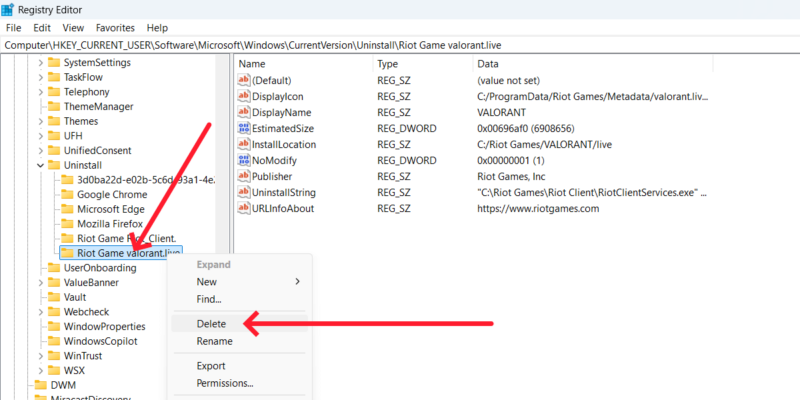Select the Mozilla Firefox key folder icon
800x400 pixels.
pyautogui.click(x=67, y=224)
